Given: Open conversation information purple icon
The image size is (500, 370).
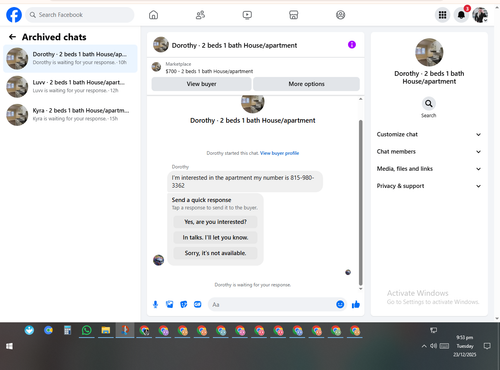Looking at the screenshot, I should coord(352,45).
